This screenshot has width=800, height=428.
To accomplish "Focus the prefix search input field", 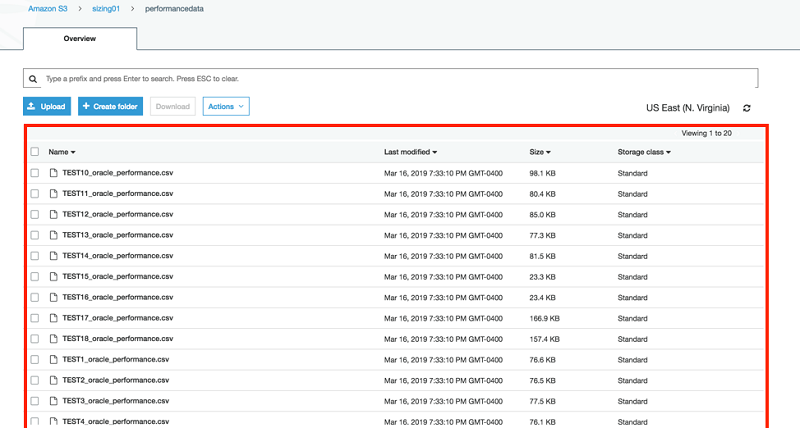I will coord(398,78).
